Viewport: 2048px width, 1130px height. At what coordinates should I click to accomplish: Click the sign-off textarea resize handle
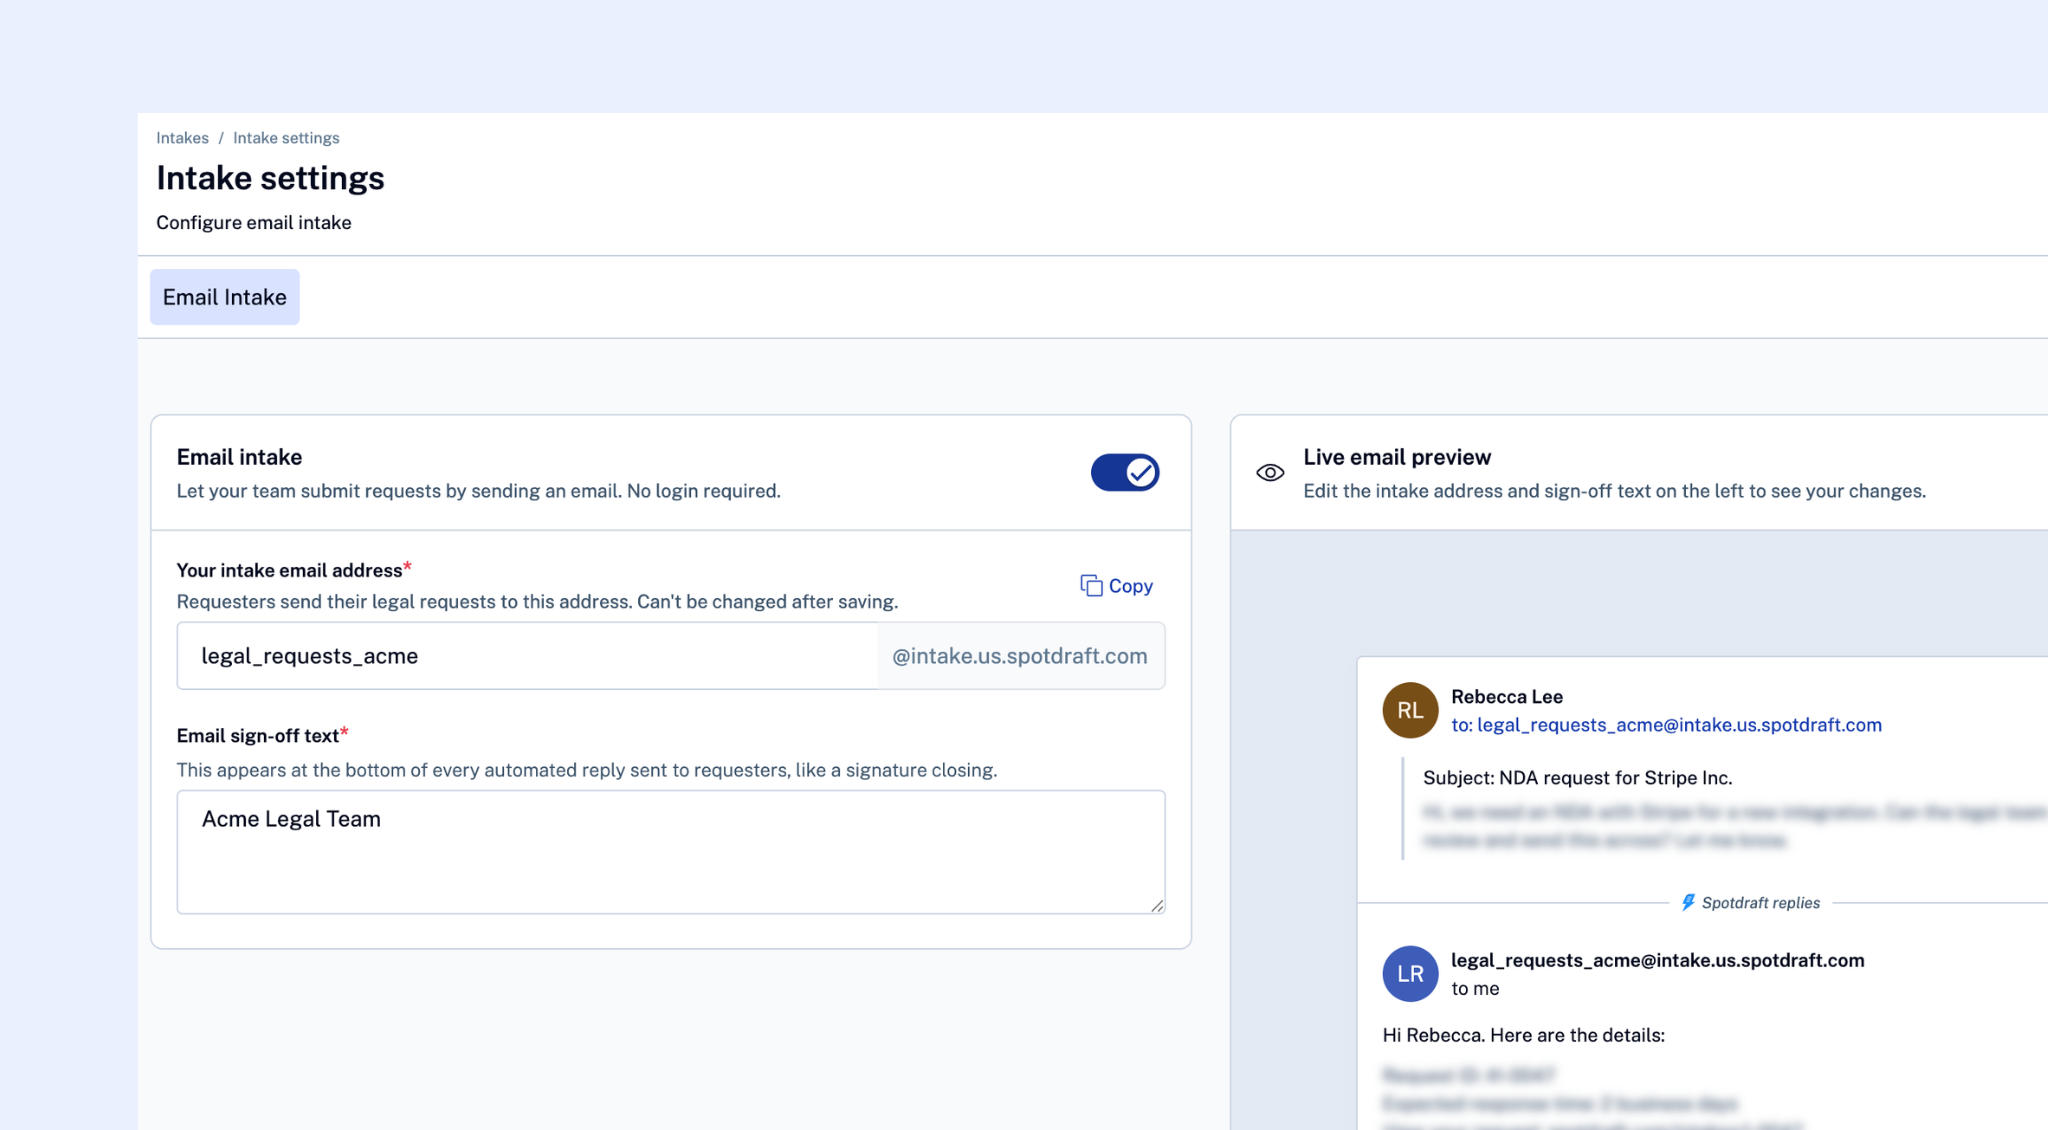point(1157,905)
